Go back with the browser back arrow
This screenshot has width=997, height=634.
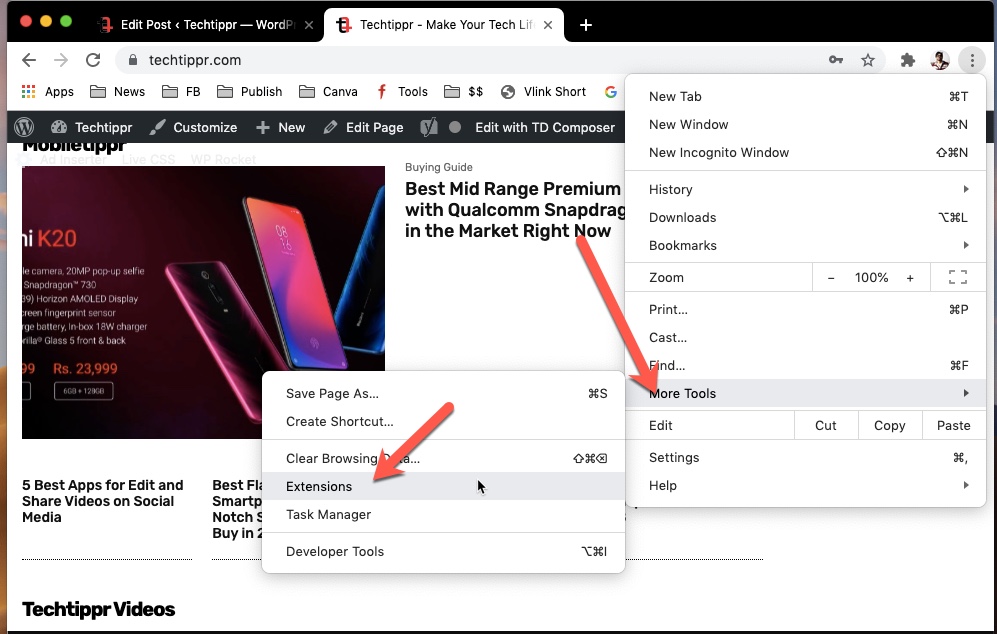[x=29, y=60]
